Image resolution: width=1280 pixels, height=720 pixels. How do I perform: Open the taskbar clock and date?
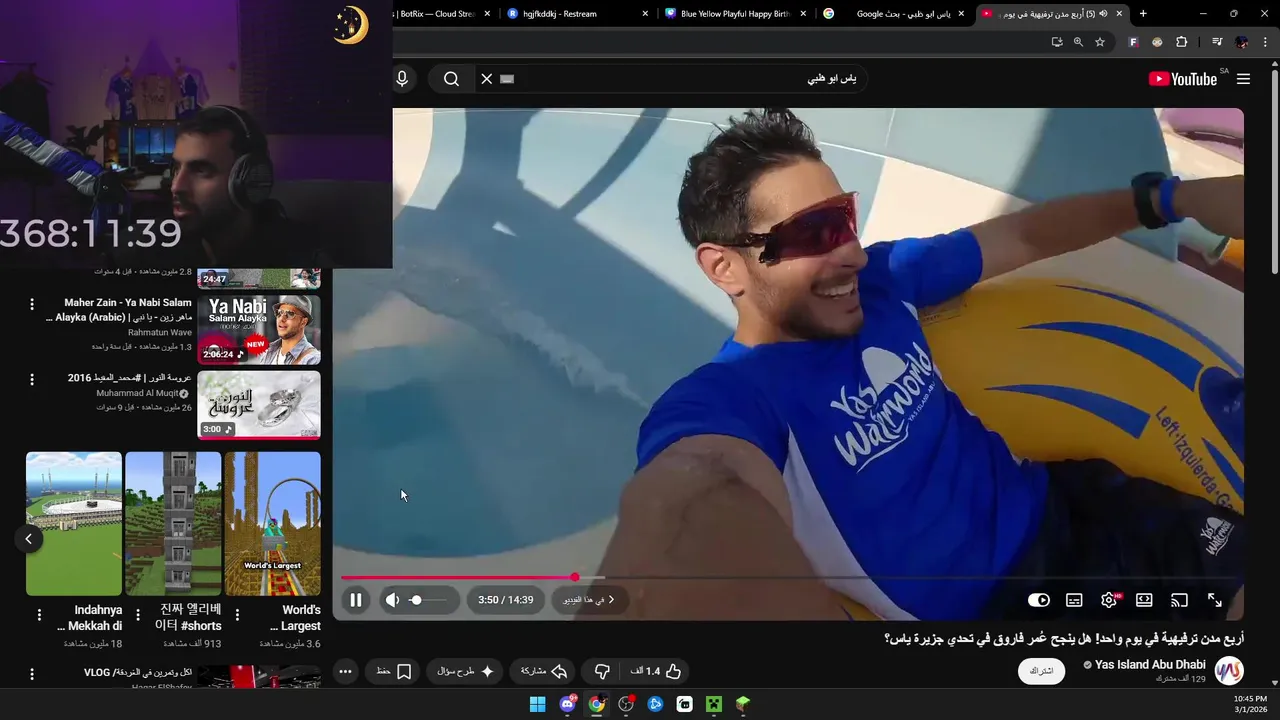(x=1250, y=704)
